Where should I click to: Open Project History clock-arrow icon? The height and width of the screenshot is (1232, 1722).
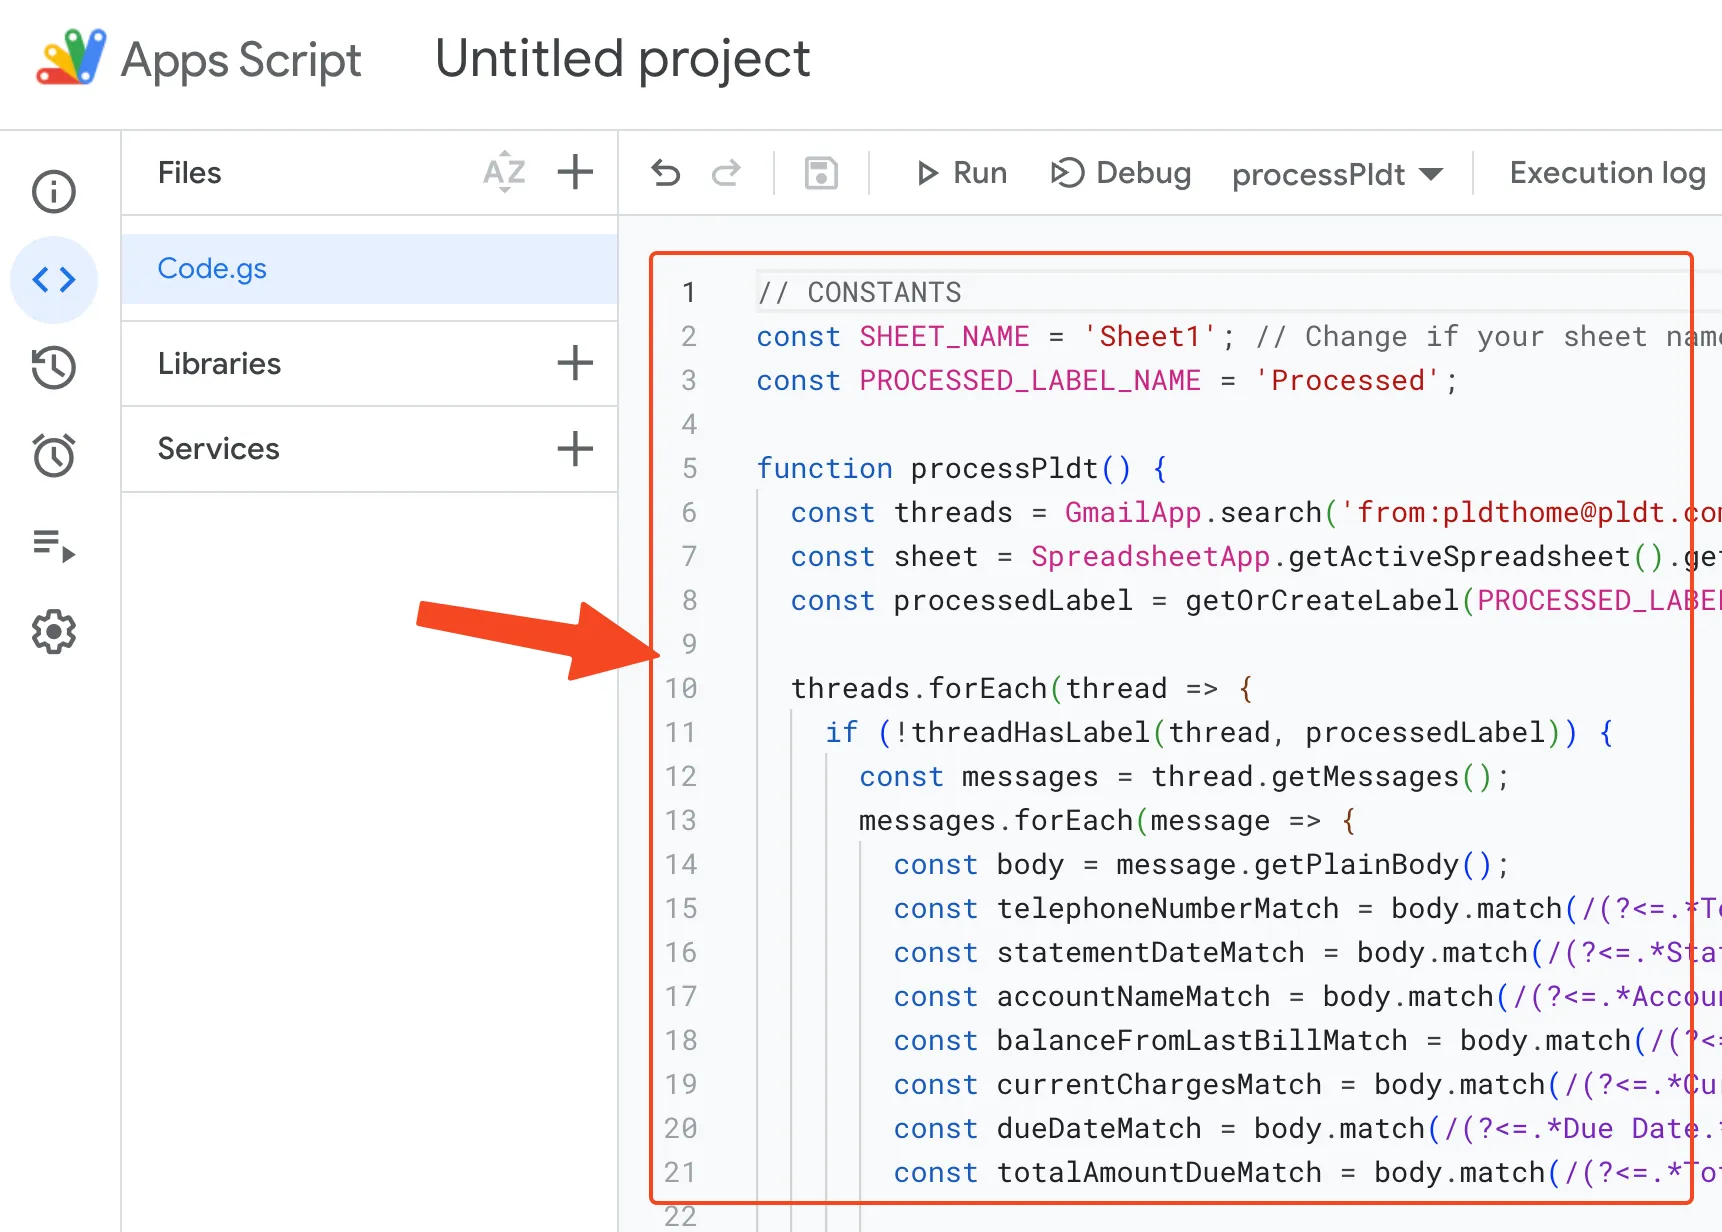(x=54, y=367)
